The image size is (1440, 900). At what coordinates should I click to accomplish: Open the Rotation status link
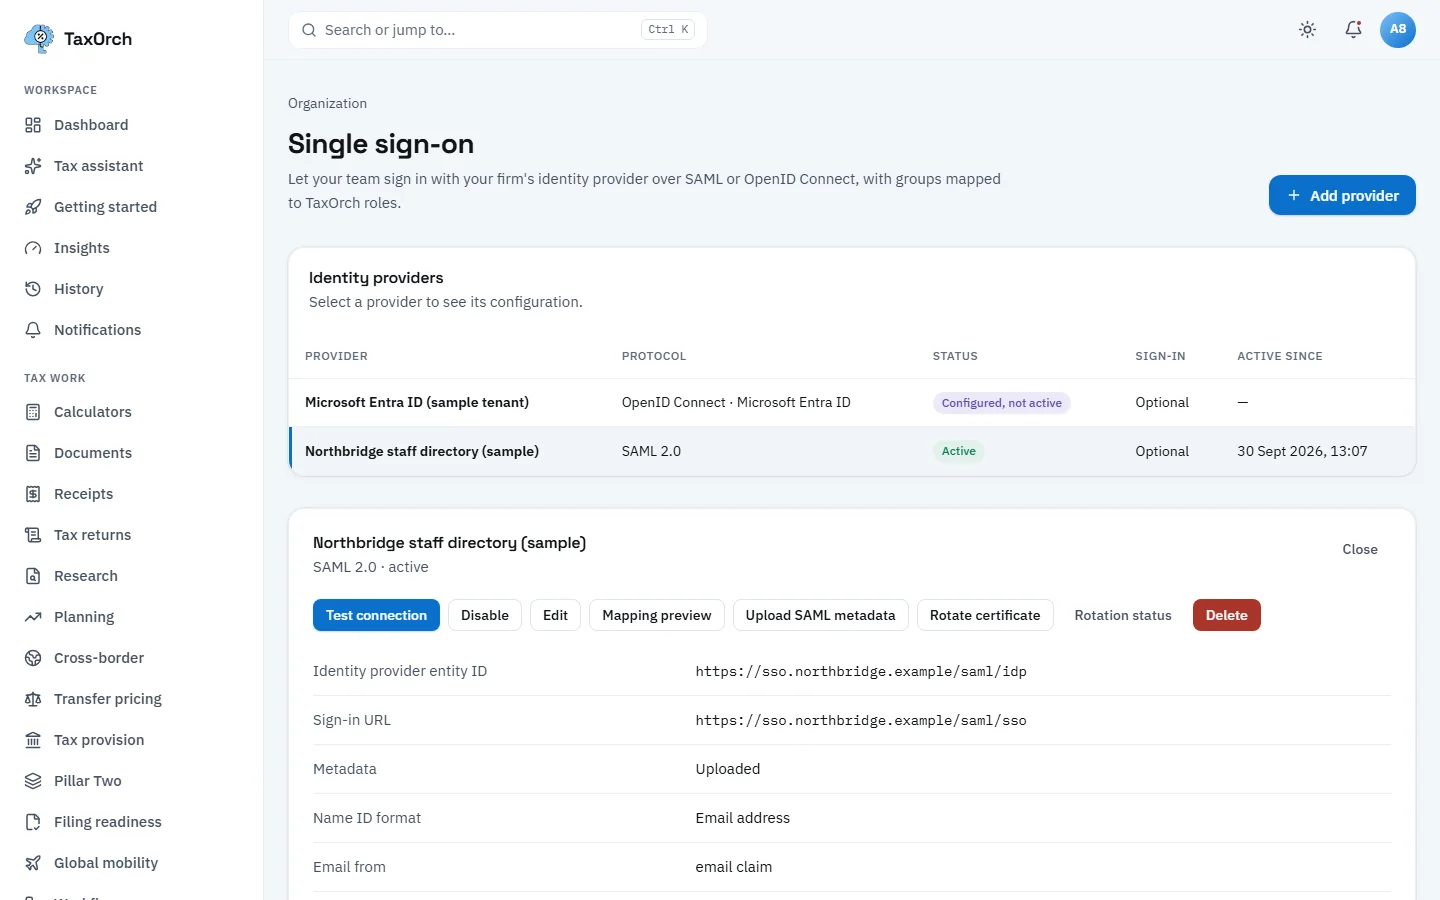1123,615
